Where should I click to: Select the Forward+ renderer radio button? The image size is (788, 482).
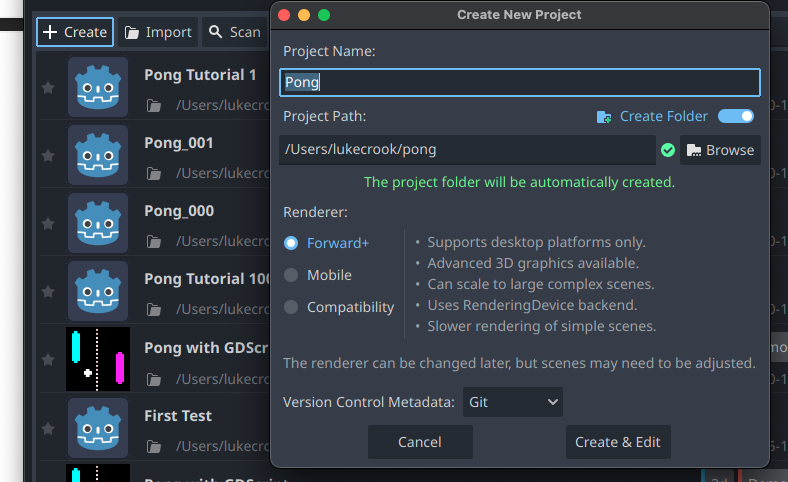tap(291, 243)
